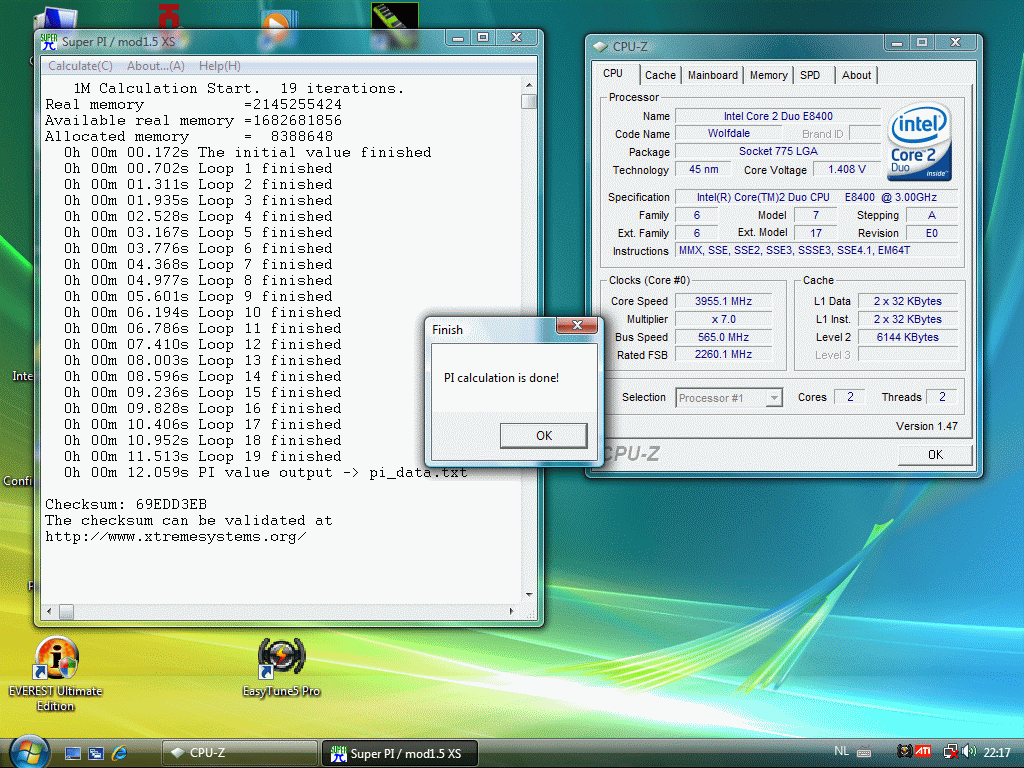
Task: Open the About...(A) menu in Super PI
Action: [x=155, y=66]
